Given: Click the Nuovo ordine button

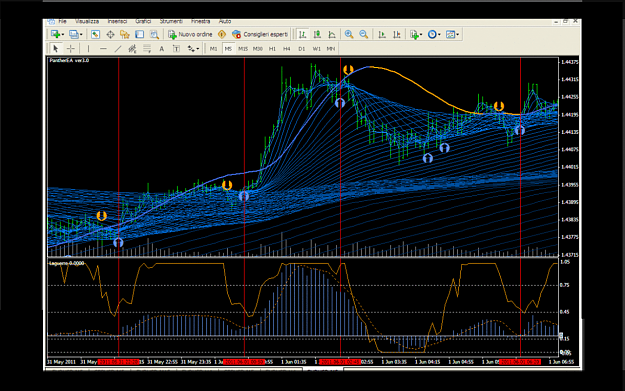Looking at the screenshot, I should click(190, 35).
